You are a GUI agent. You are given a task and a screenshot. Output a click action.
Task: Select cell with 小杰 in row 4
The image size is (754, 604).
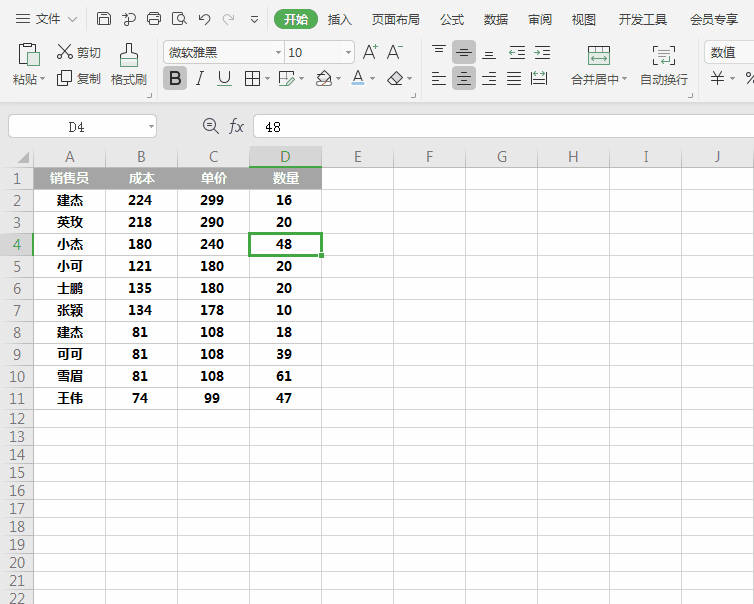70,244
